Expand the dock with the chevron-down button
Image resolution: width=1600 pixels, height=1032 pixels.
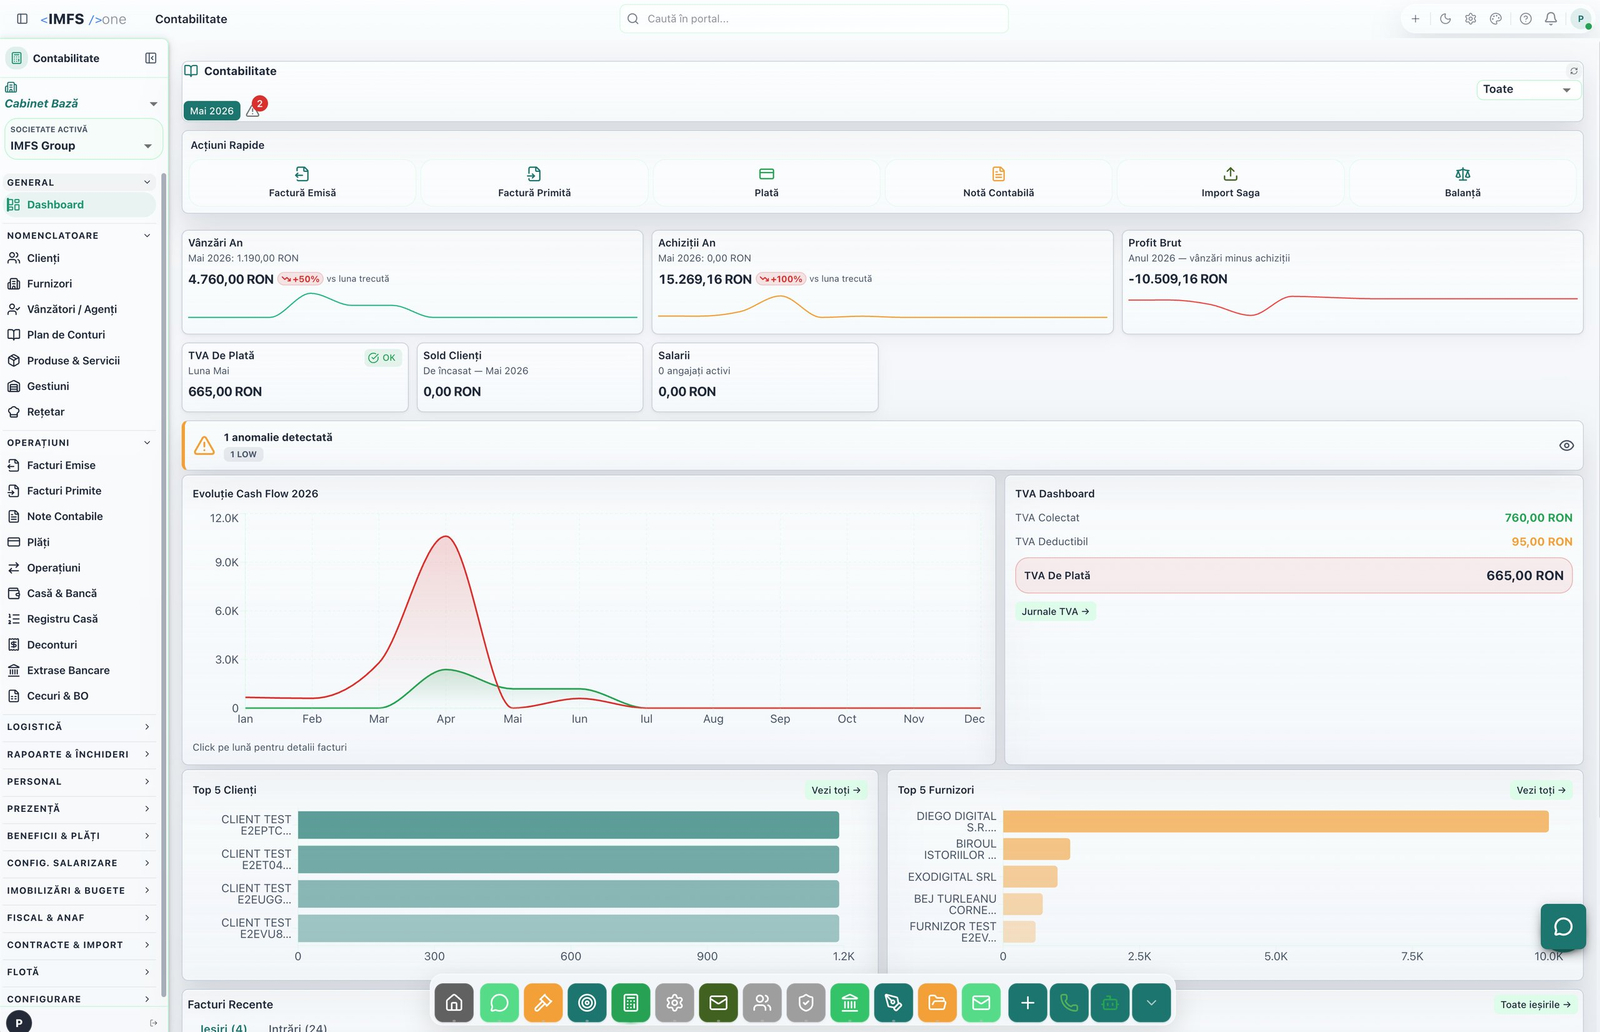[1152, 1002]
